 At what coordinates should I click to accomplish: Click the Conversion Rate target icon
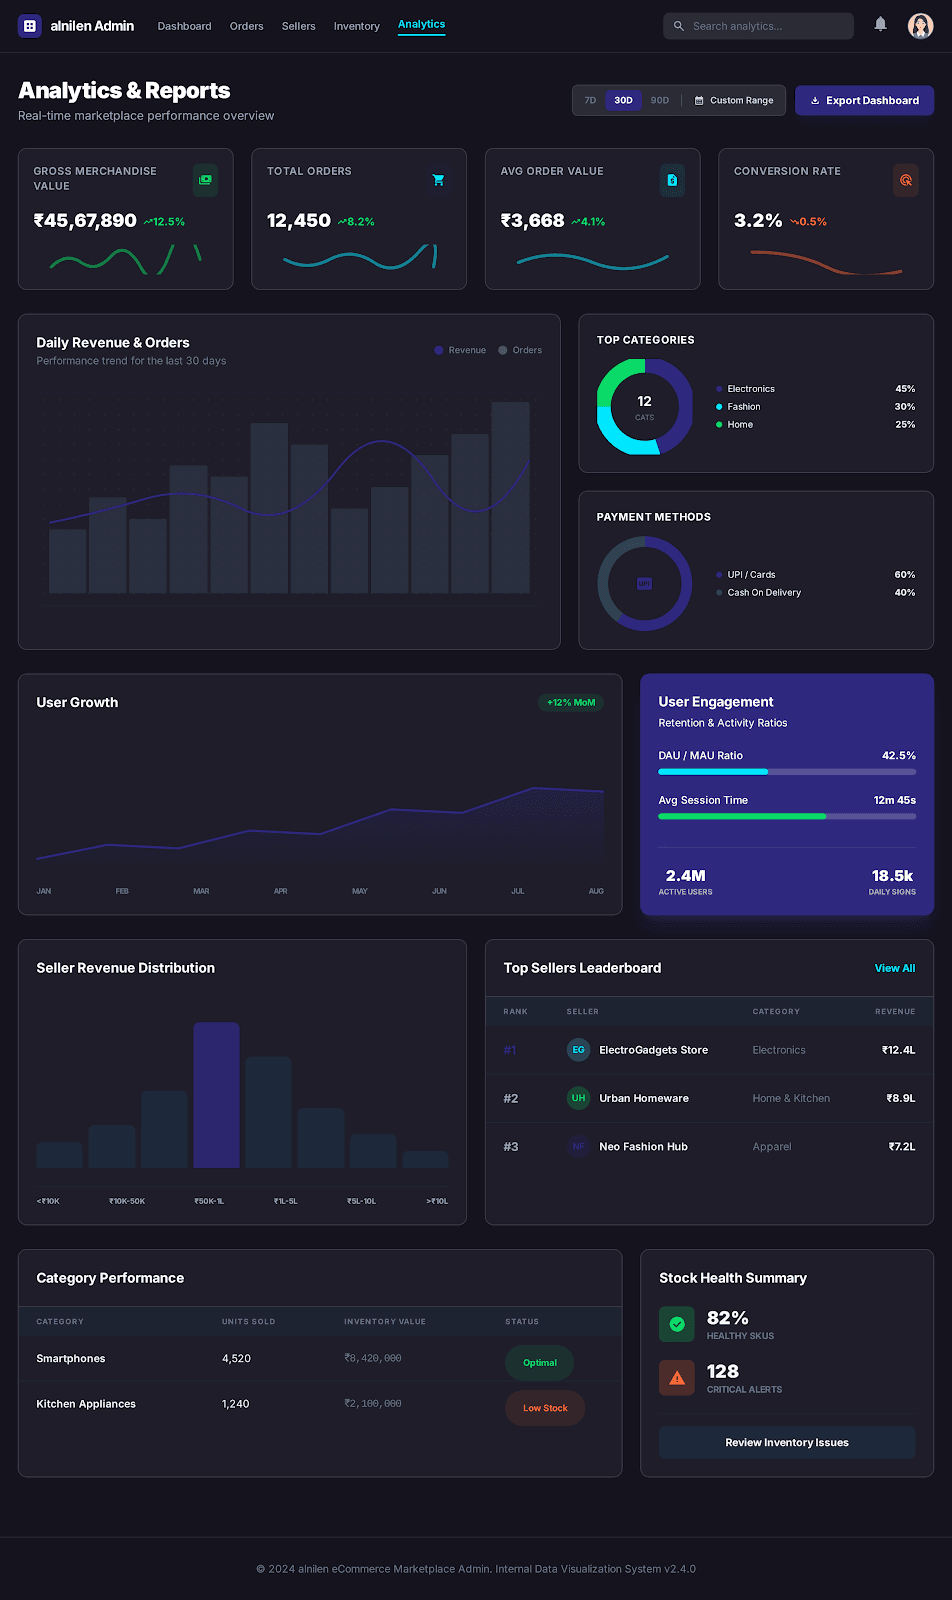click(905, 180)
